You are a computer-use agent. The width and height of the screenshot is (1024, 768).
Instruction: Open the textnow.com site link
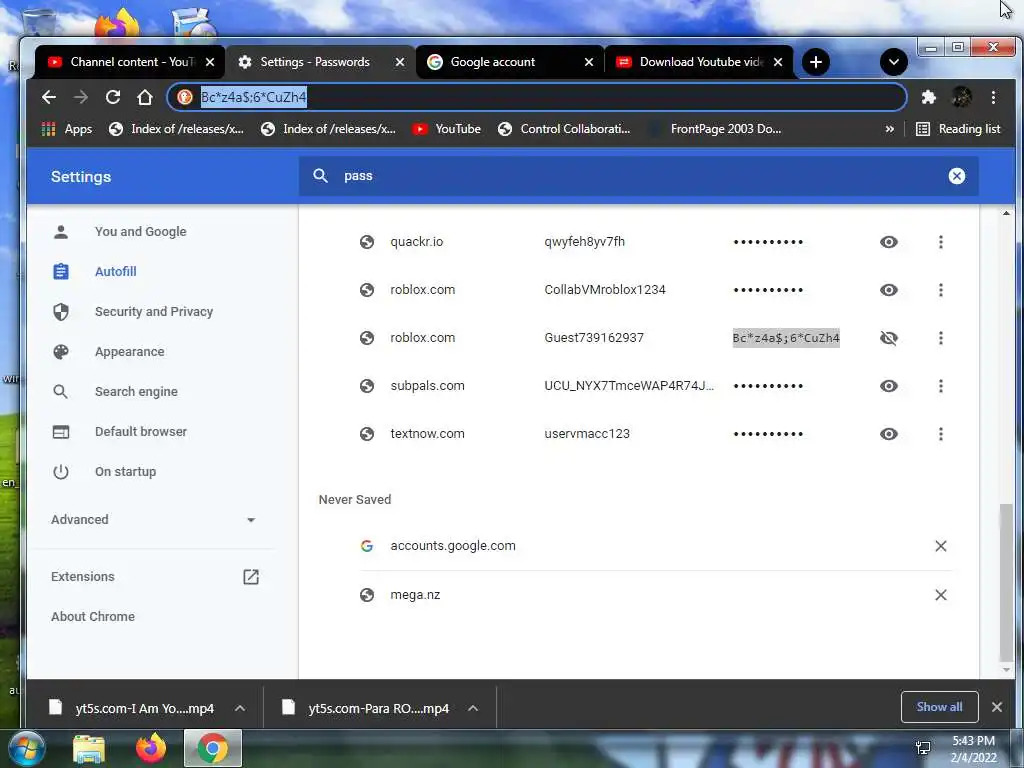click(427, 434)
